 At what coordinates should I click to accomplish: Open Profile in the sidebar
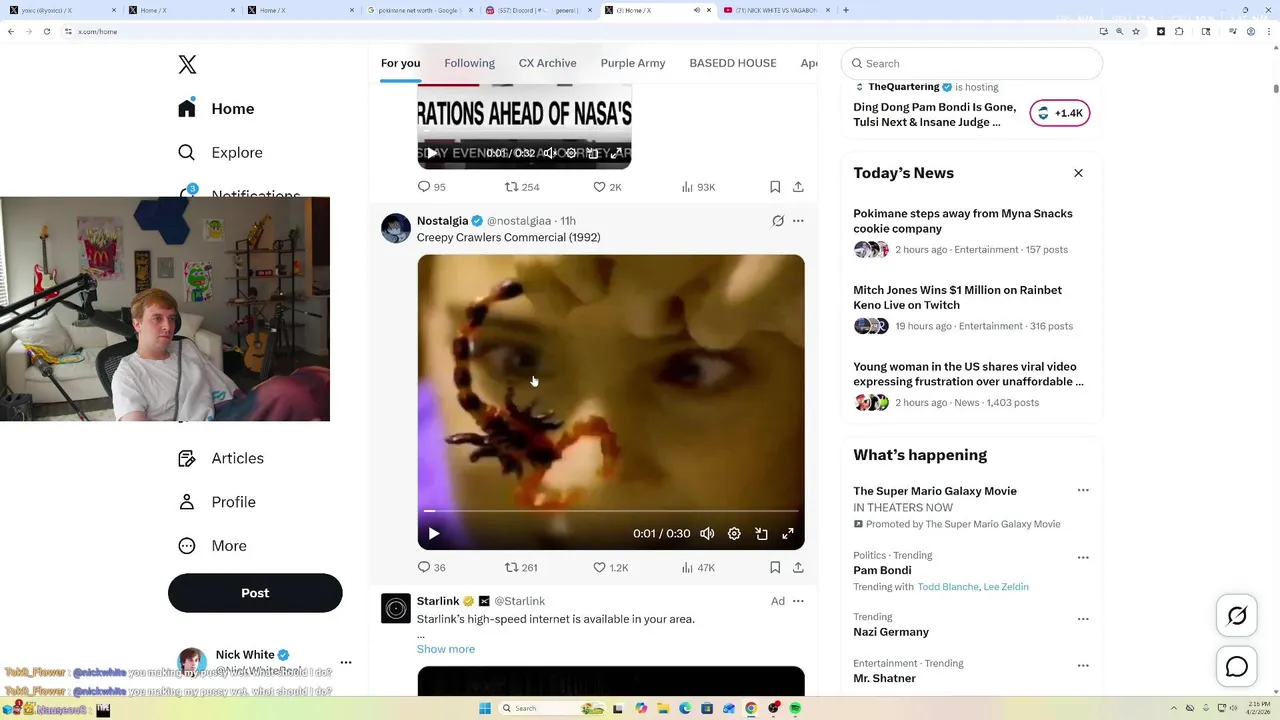pos(217,502)
